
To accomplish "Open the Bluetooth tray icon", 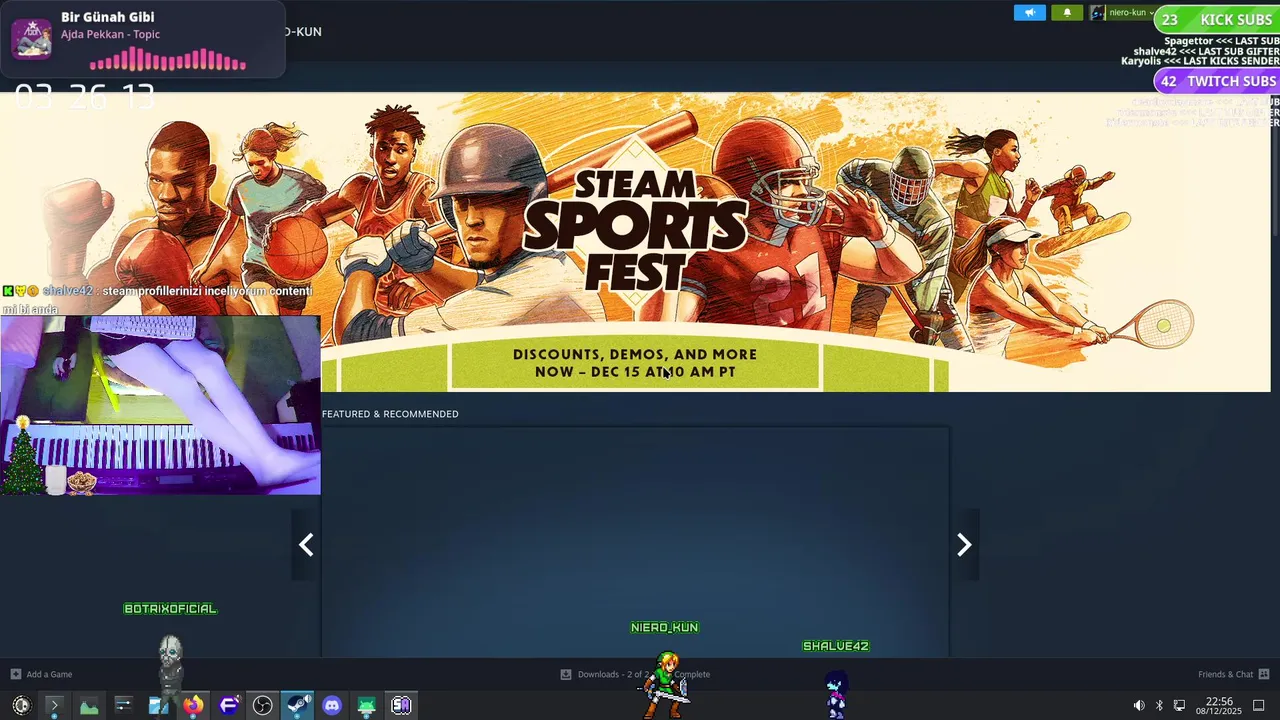I will click(1159, 705).
